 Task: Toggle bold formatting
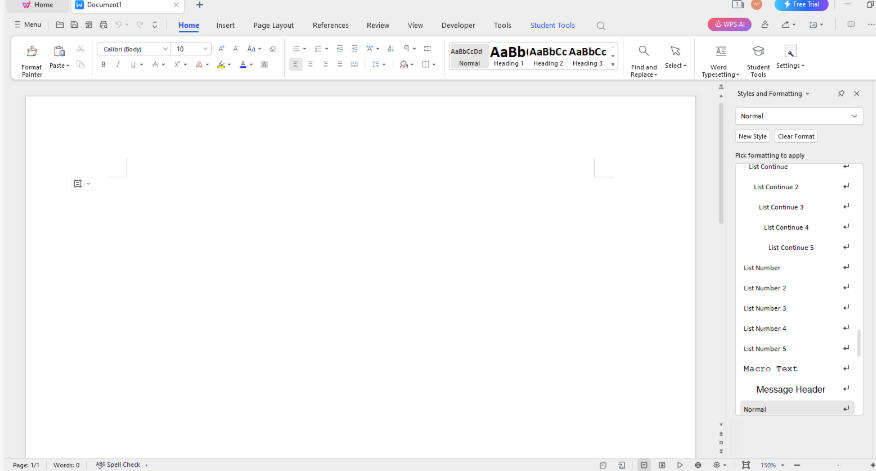[x=103, y=65]
